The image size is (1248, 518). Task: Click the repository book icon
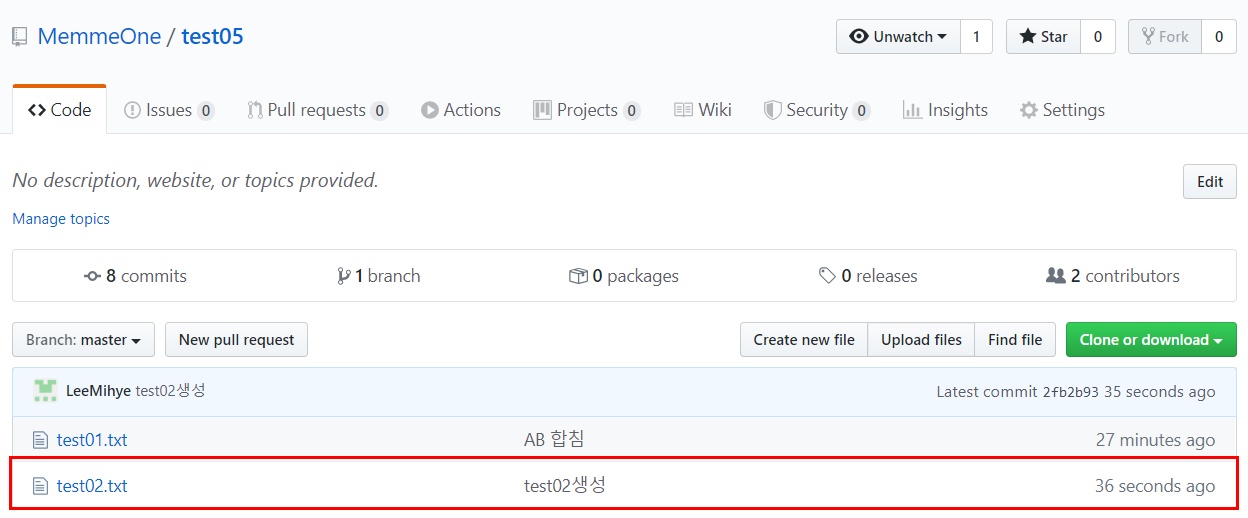tap(19, 37)
